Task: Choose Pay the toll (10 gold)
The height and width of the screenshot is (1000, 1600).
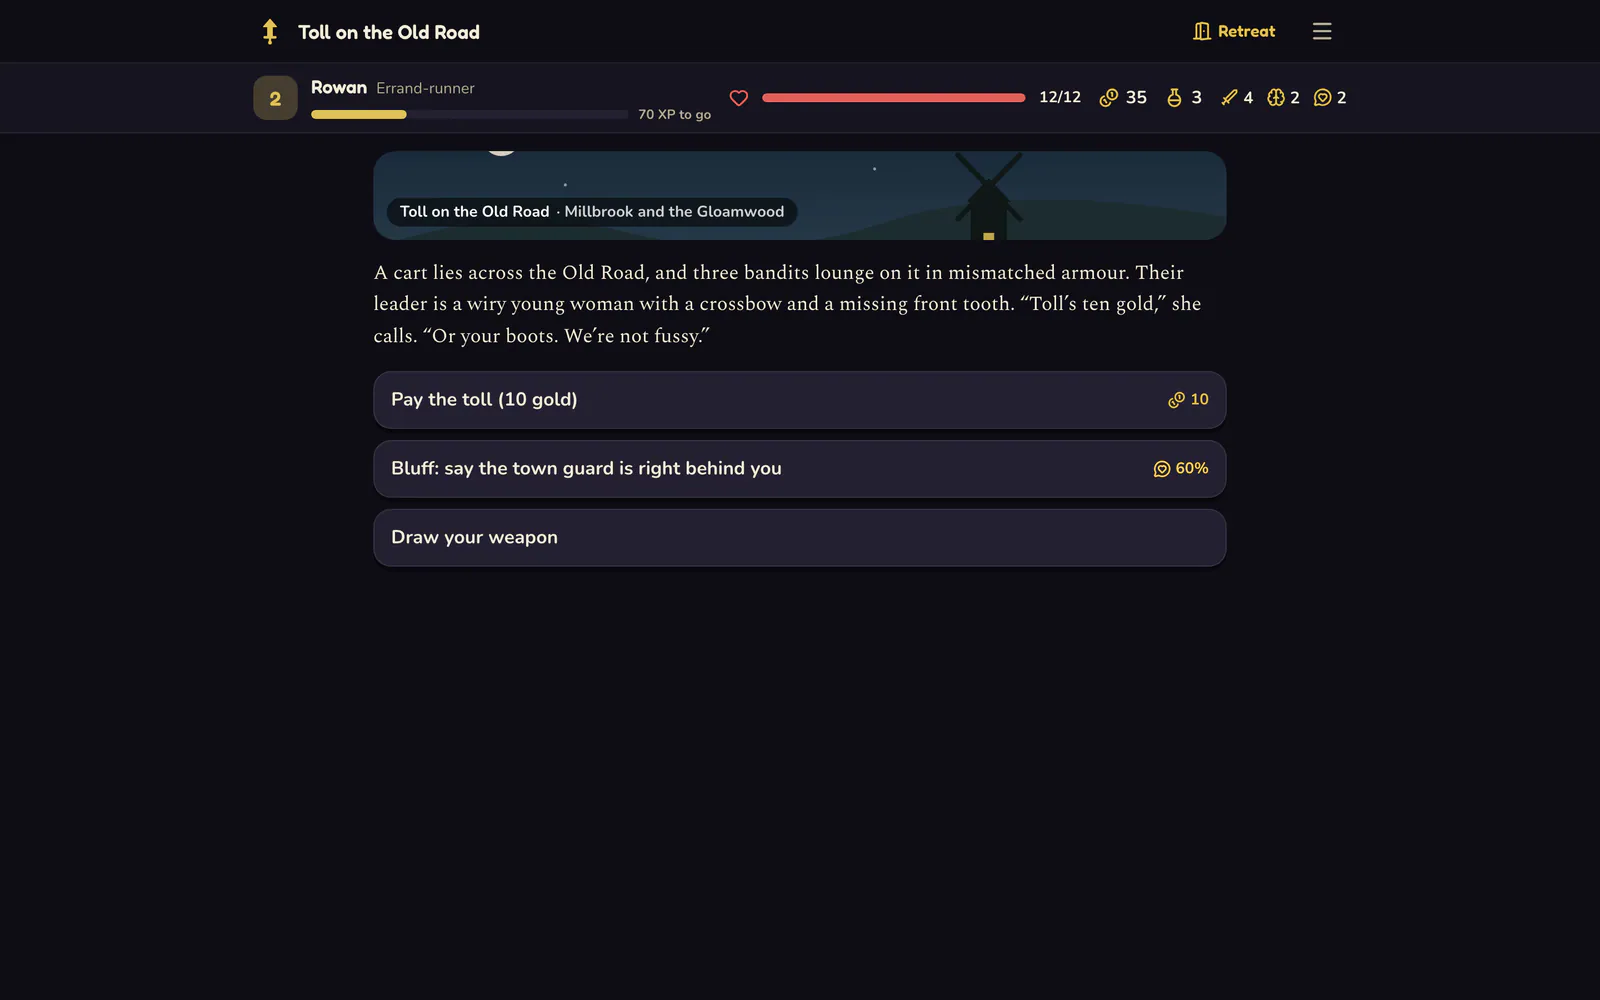Action: pyautogui.click(x=800, y=400)
